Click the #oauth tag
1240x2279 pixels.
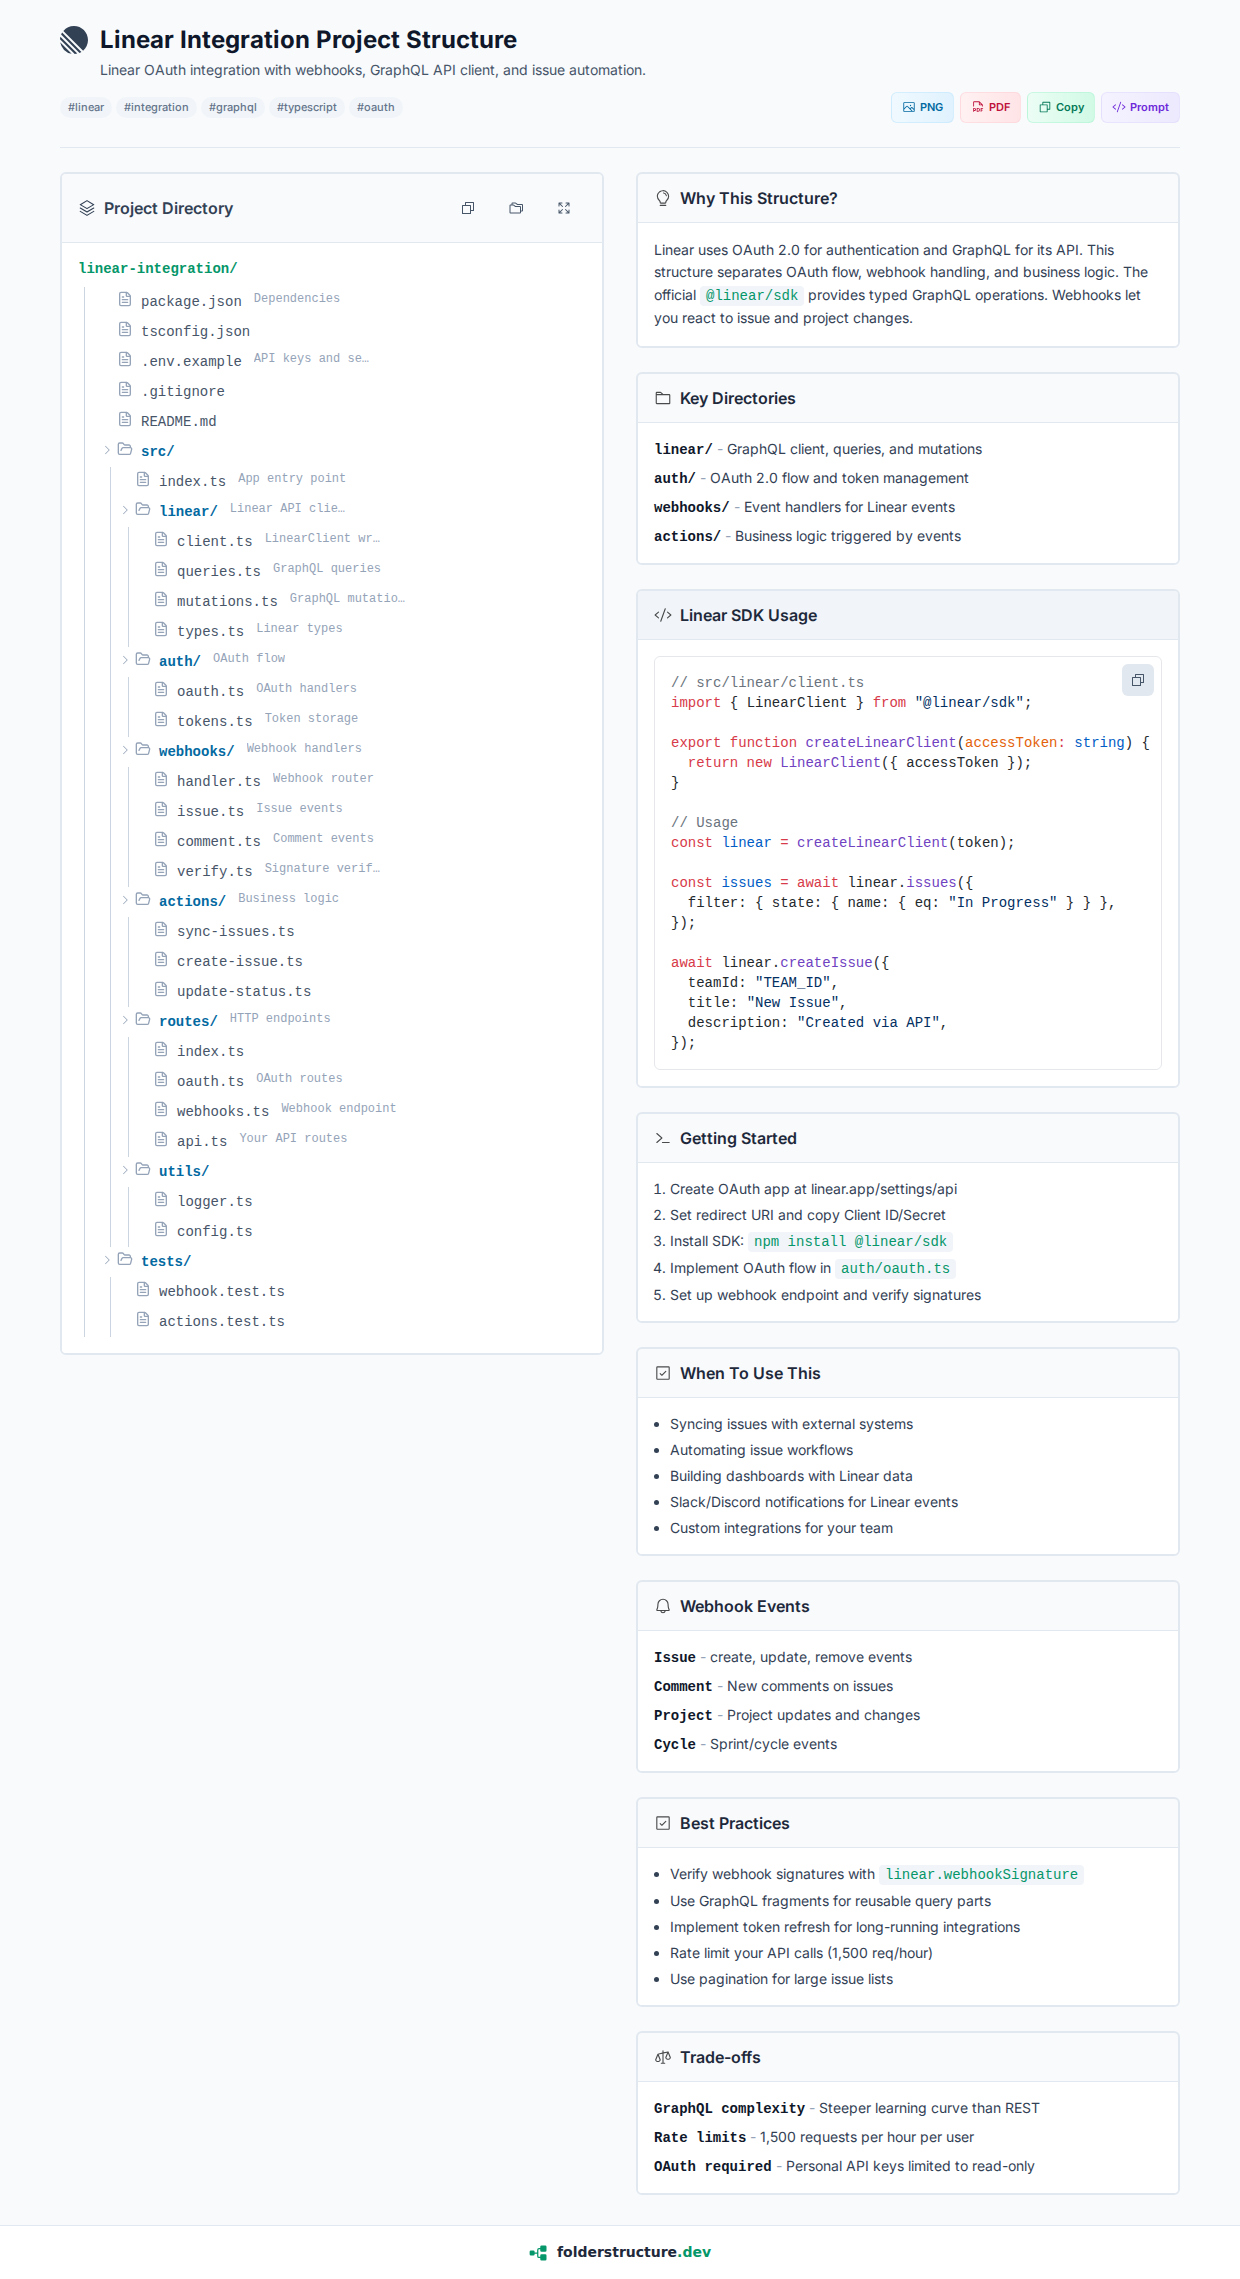click(375, 107)
